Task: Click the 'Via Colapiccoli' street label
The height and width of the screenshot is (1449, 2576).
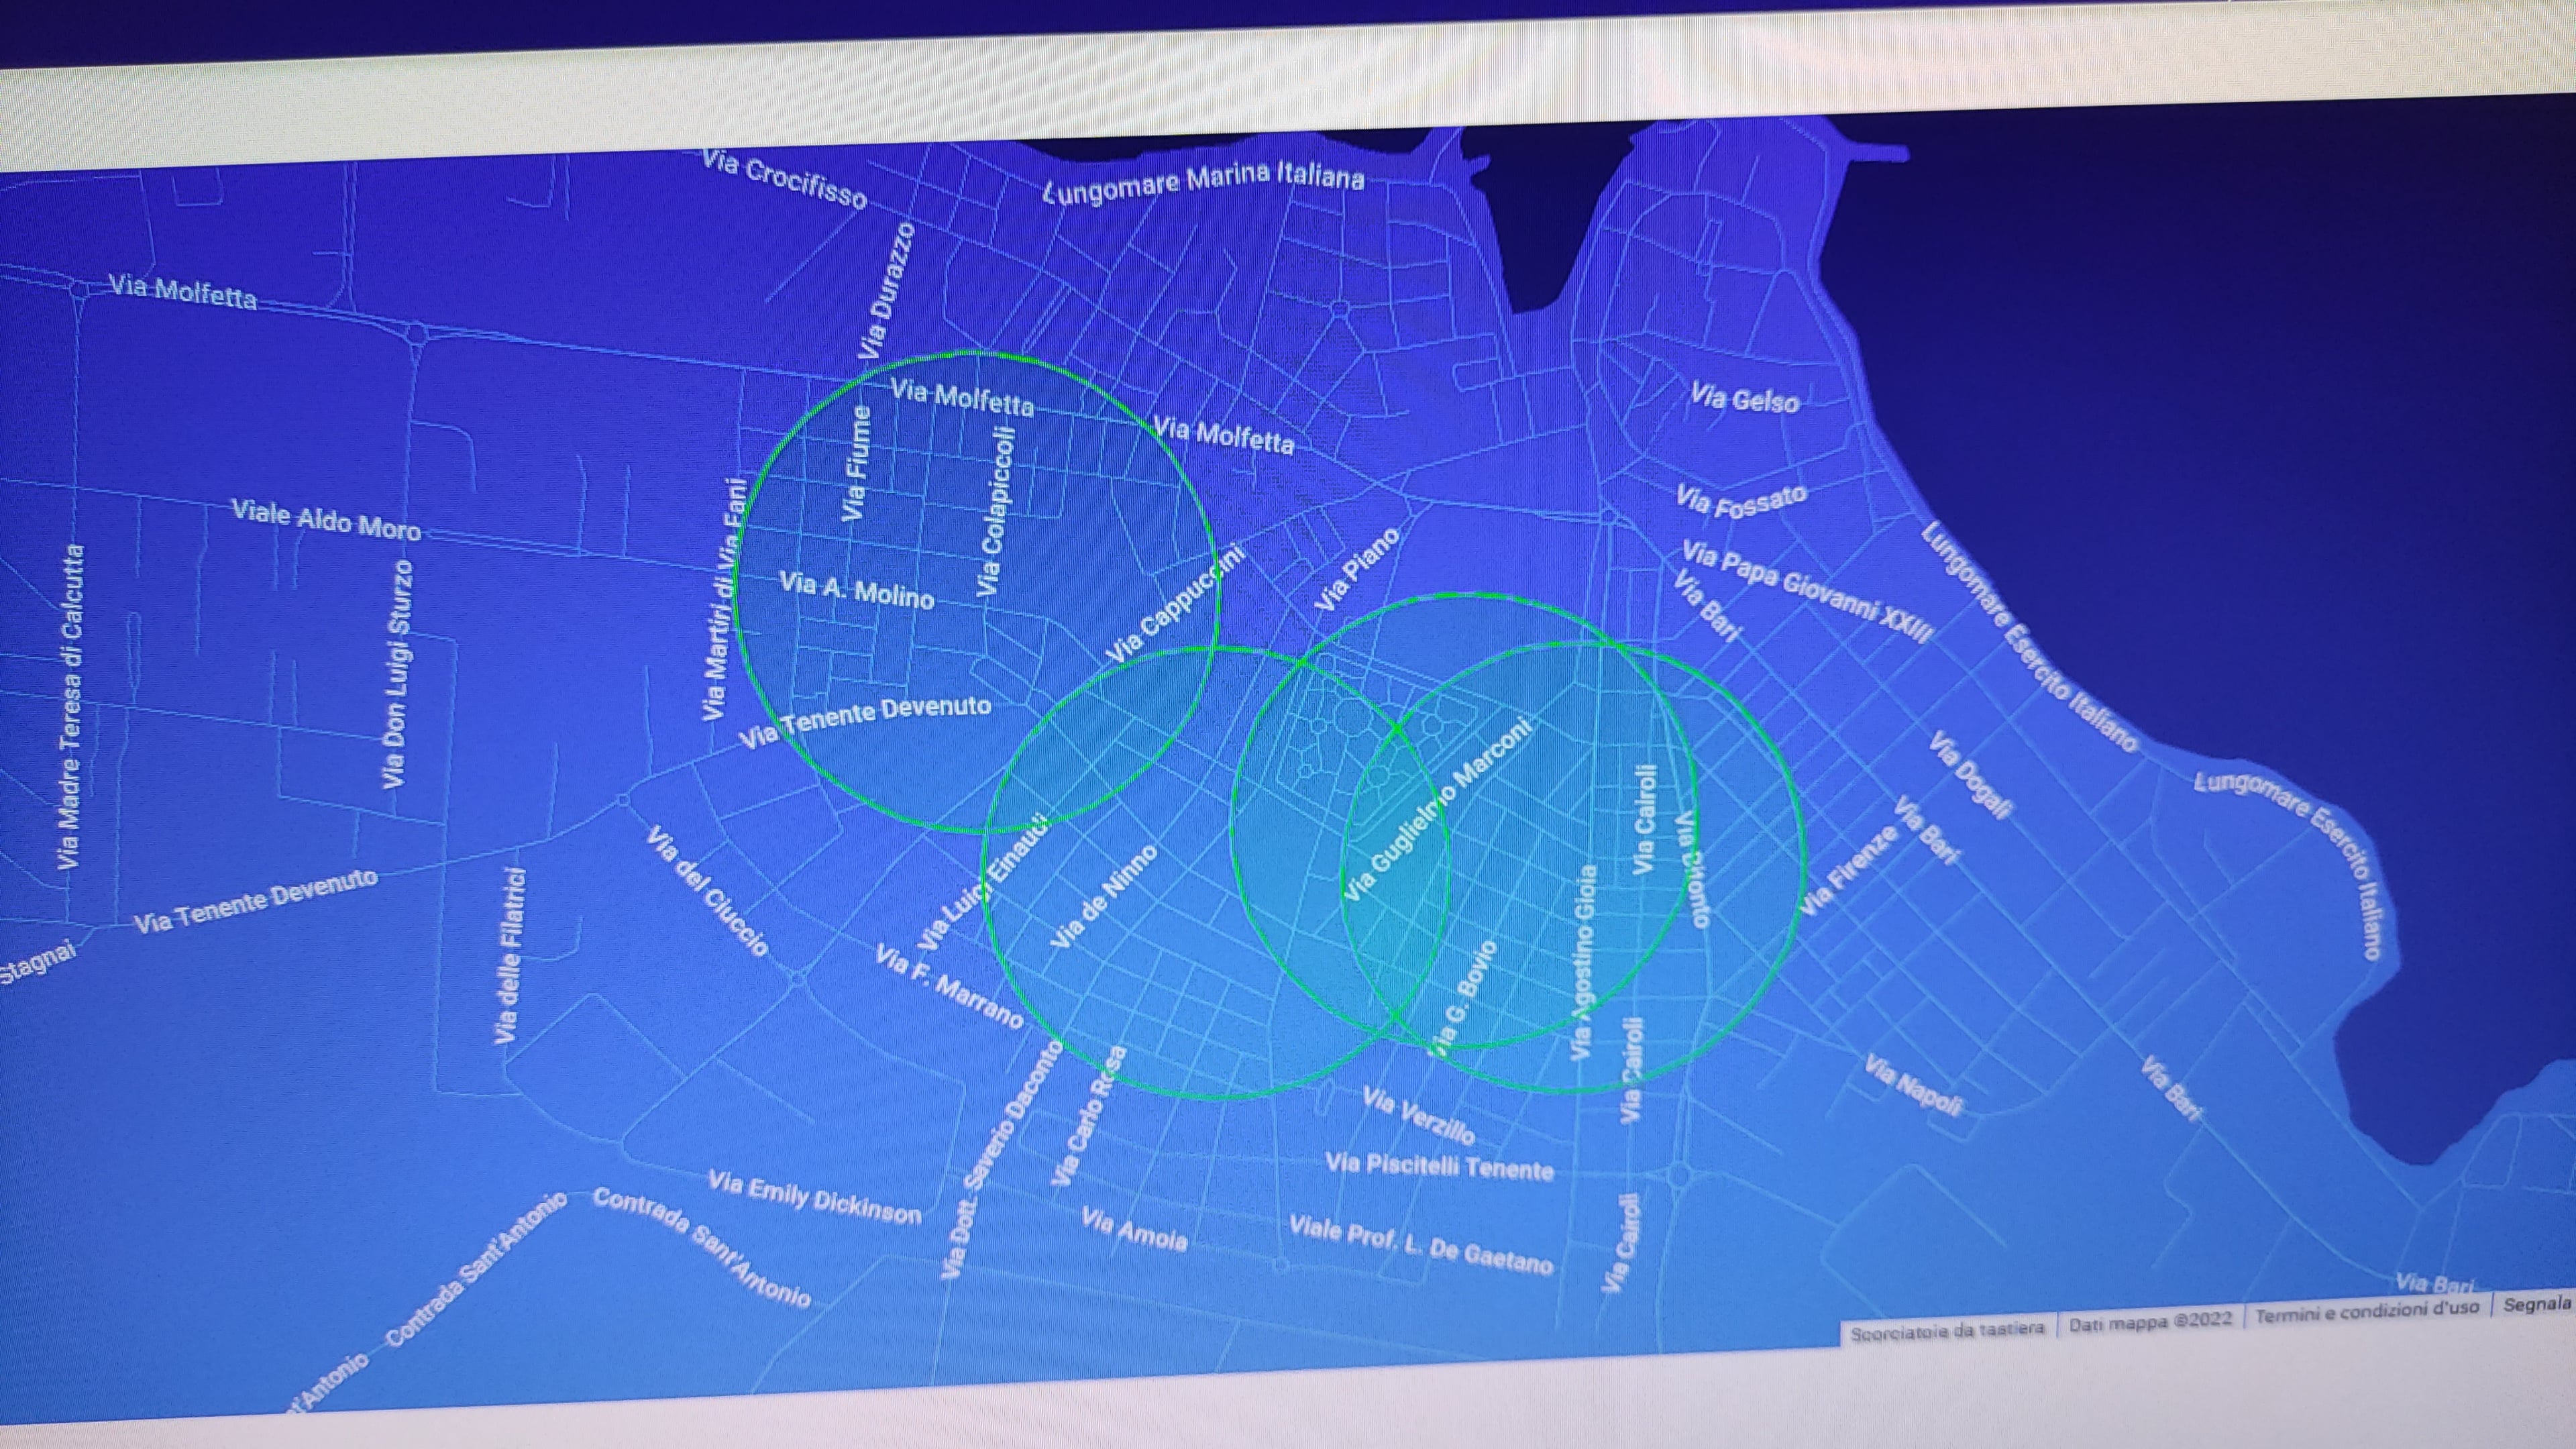Action: click(x=996, y=511)
